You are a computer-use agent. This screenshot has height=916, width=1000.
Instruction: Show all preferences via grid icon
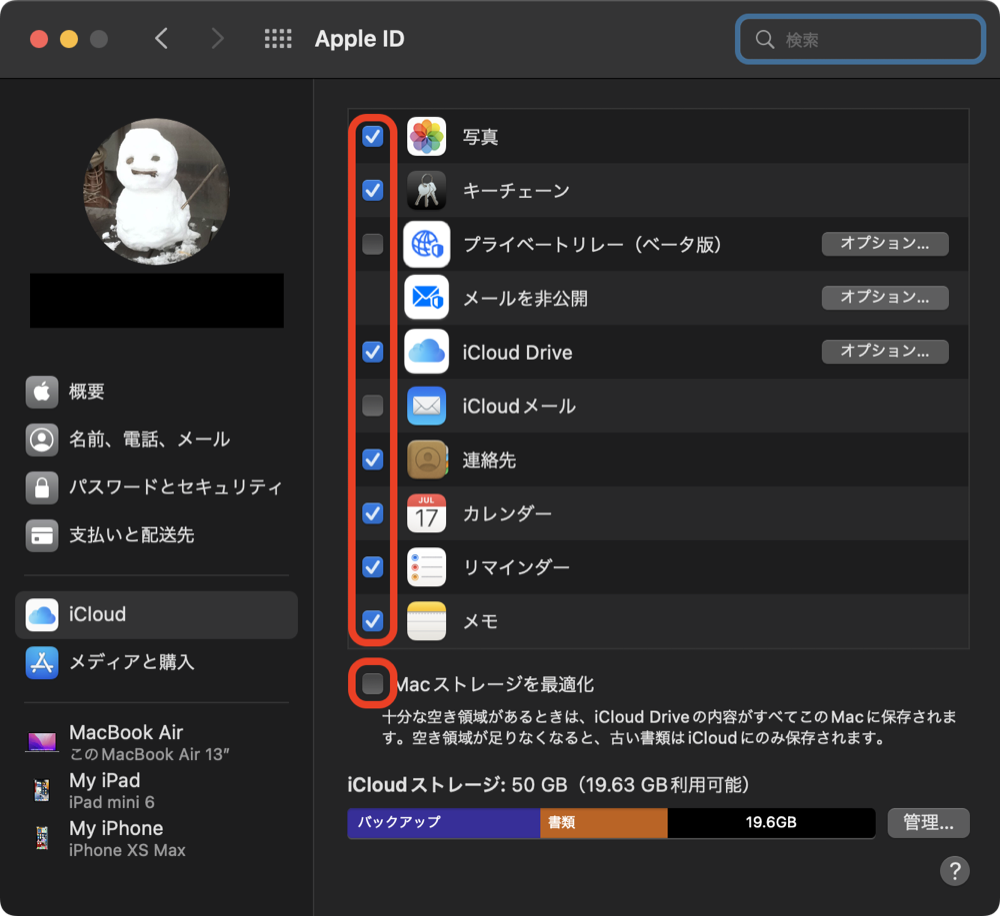[278, 39]
